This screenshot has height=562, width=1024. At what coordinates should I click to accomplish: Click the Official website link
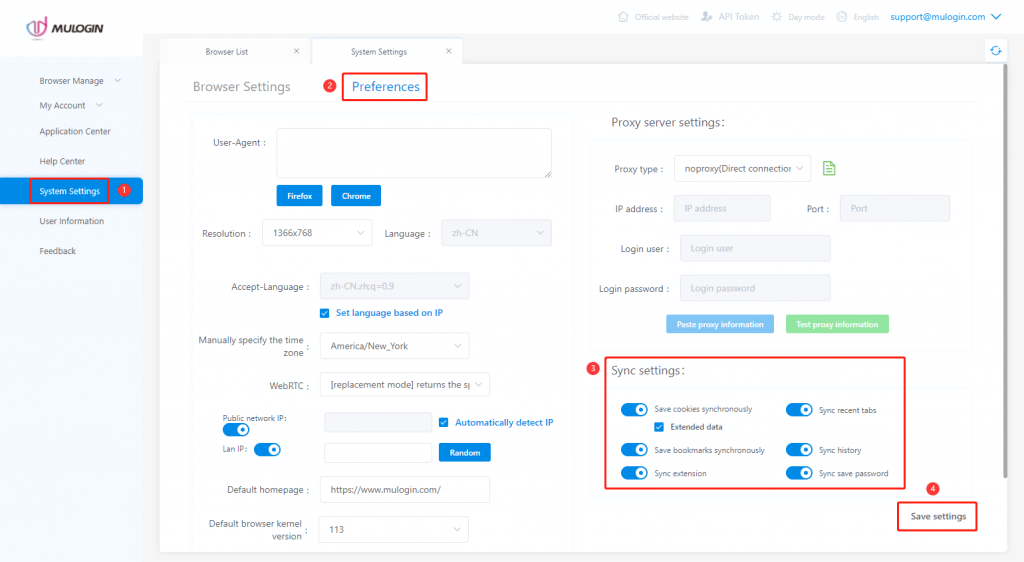tap(662, 17)
